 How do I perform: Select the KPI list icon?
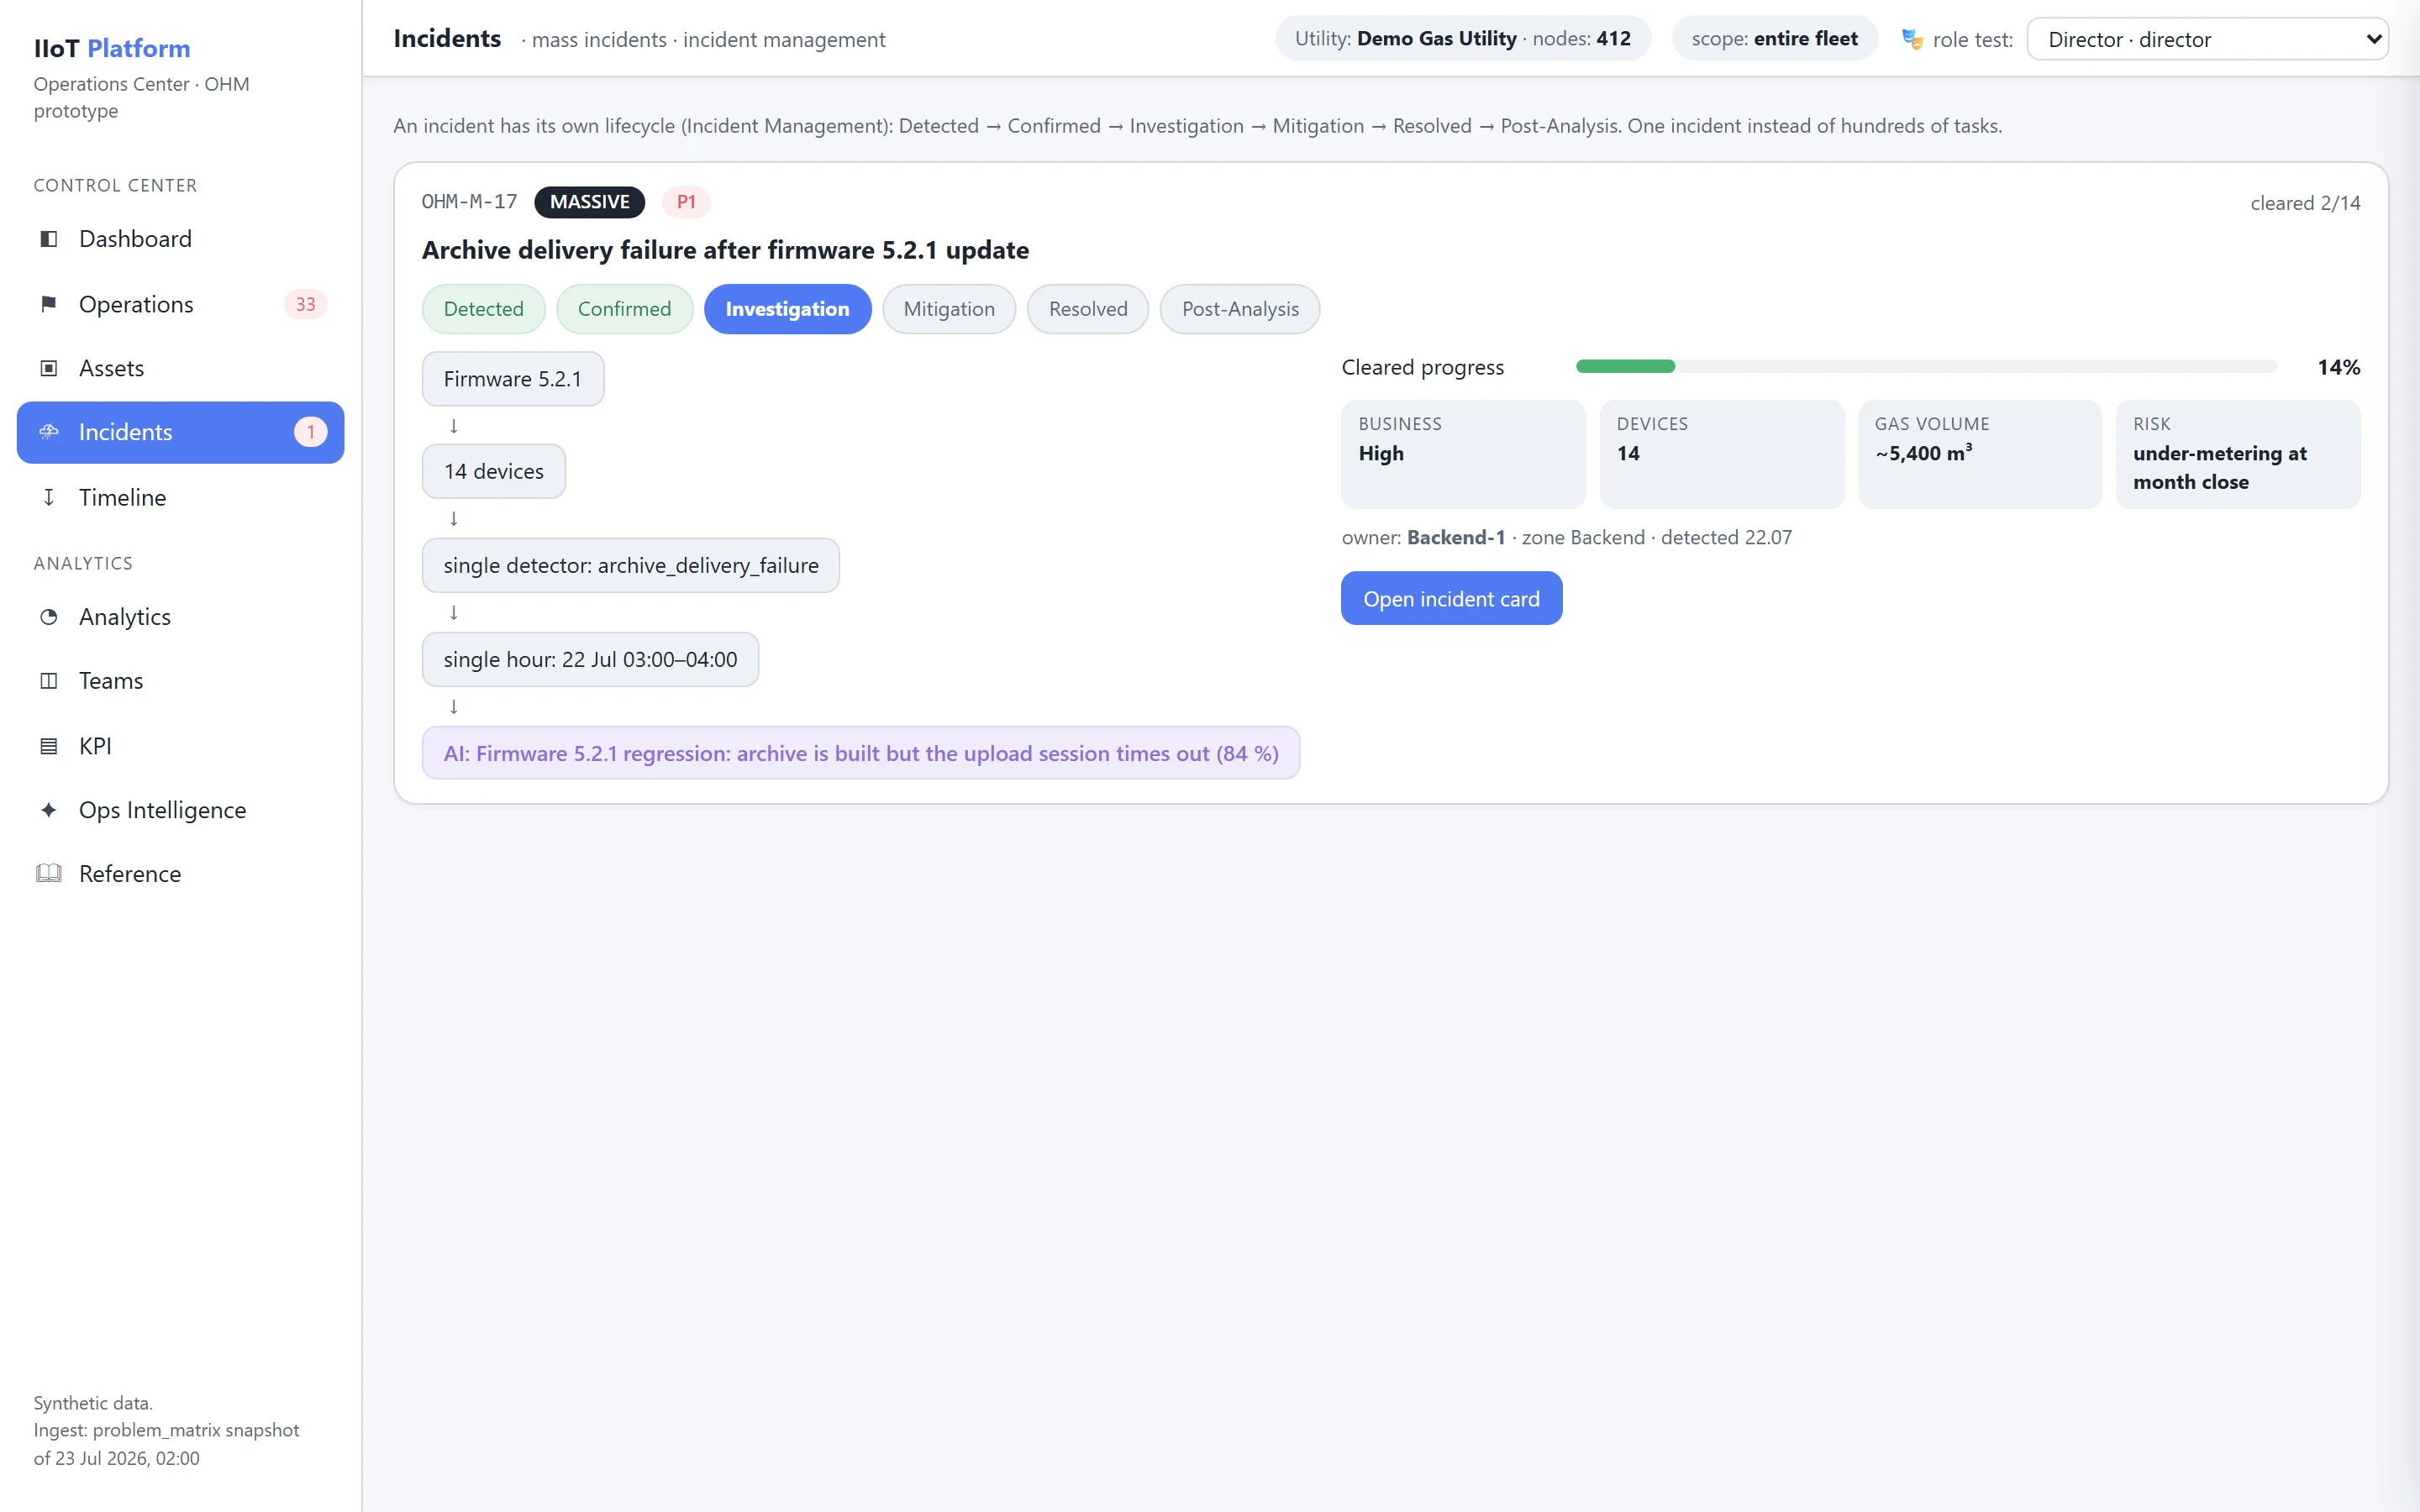pos(48,746)
